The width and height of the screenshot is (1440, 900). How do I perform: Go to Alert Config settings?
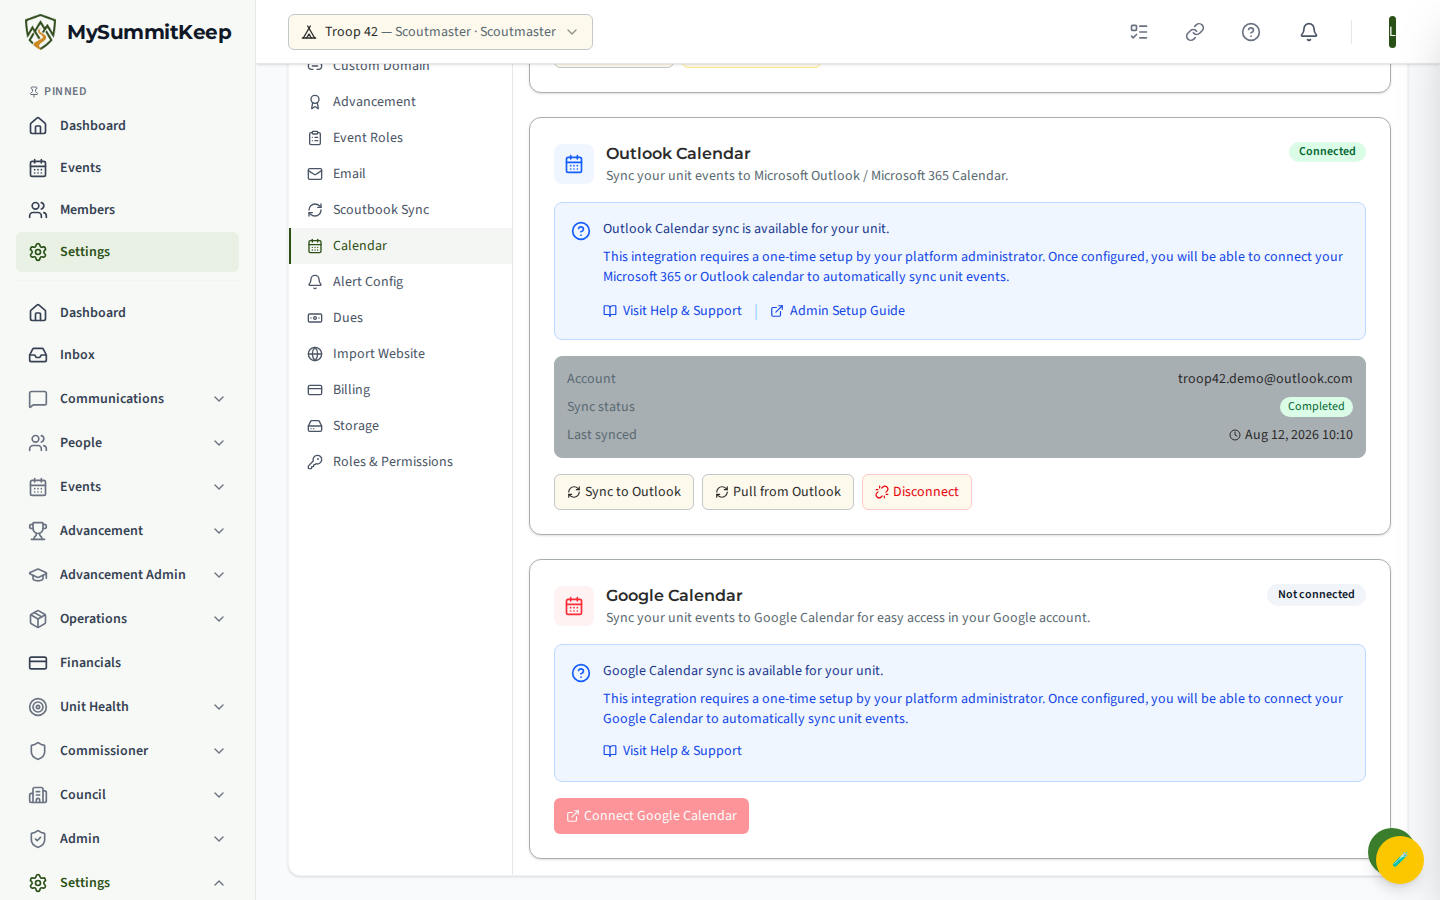point(401,282)
